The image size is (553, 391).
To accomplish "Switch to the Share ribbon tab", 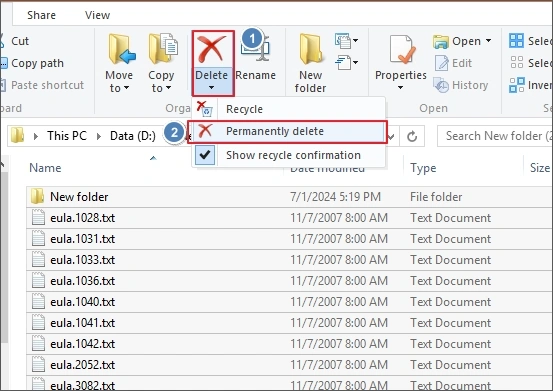I will (41, 15).
